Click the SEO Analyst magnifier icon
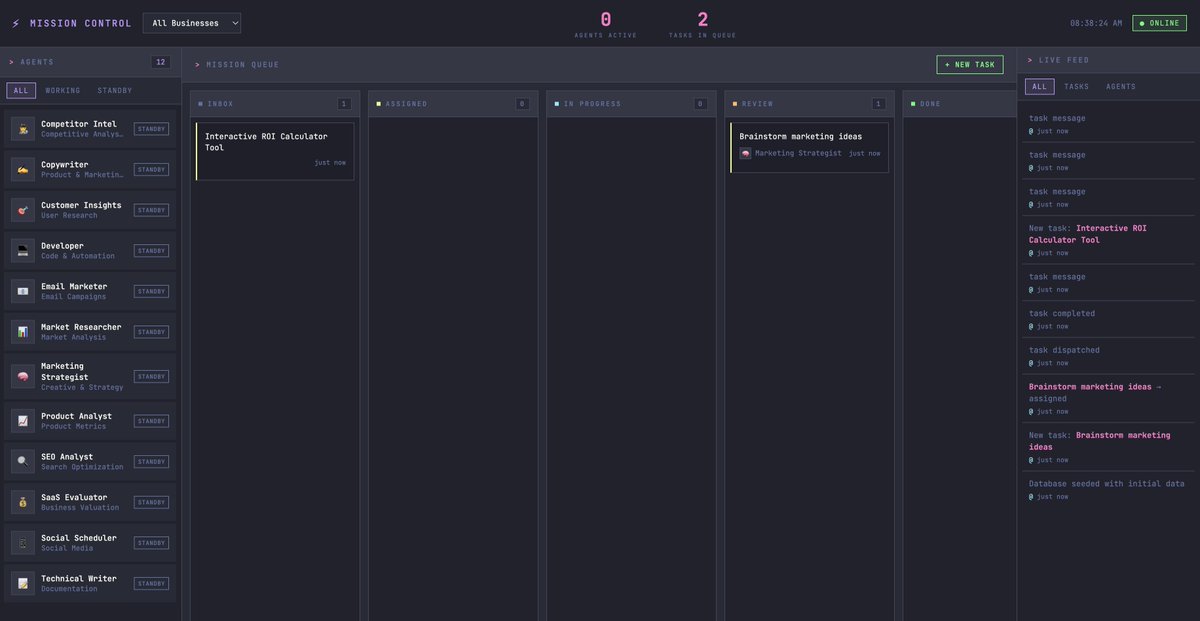 (x=23, y=461)
